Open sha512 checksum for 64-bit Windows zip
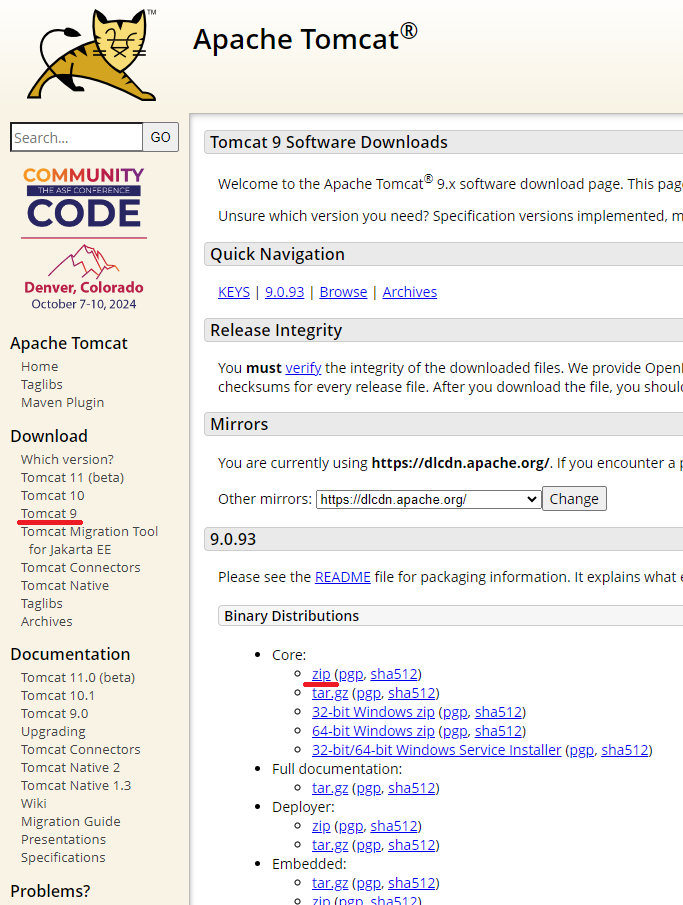The height and width of the screenshot is (905, 683). click(x=498, y=731)
